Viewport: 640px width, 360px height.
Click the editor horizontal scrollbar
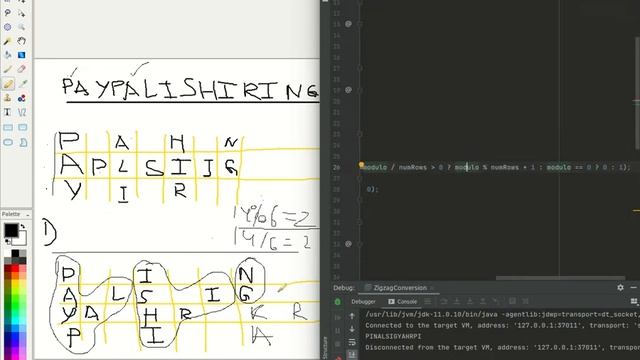point(560,278)
